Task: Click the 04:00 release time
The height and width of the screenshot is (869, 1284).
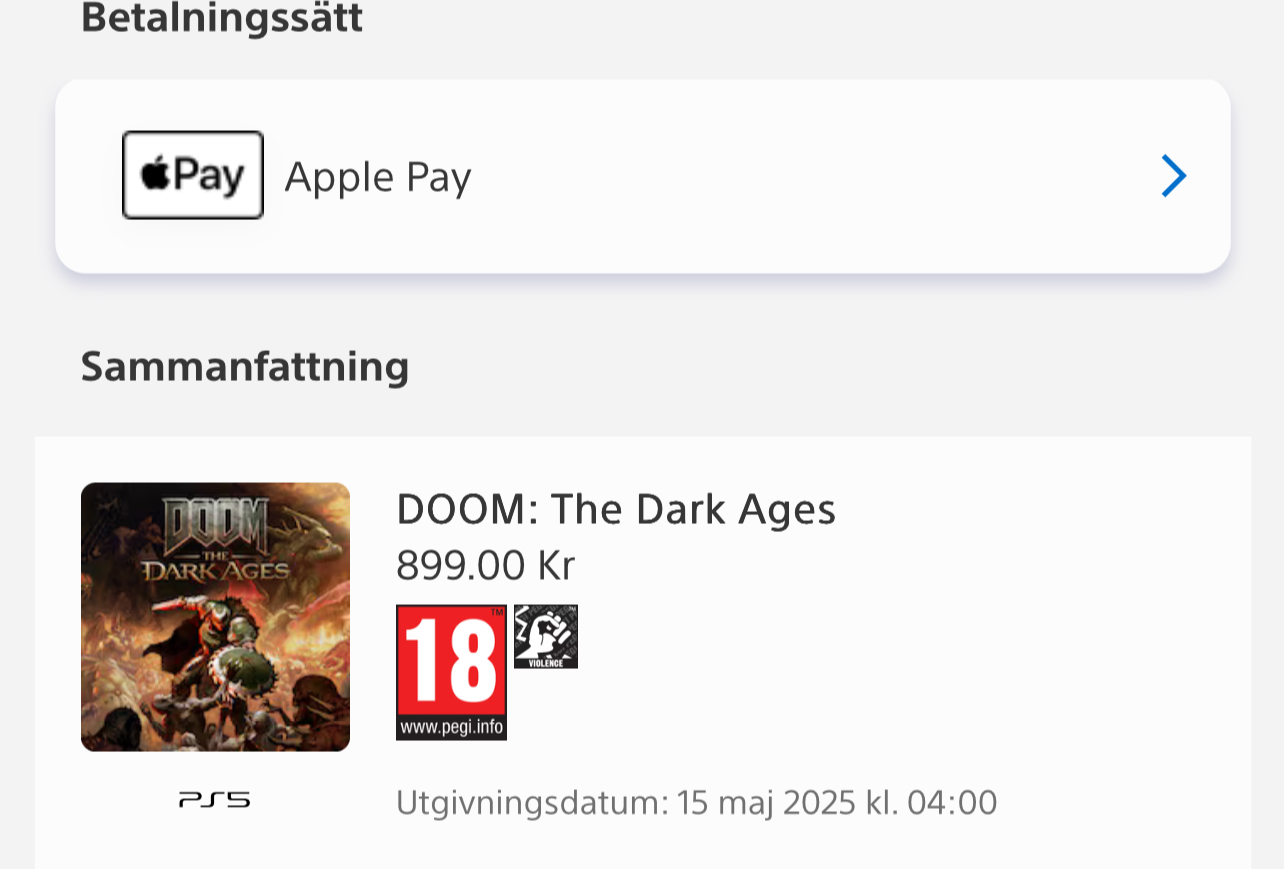Action: pos(952,803)
